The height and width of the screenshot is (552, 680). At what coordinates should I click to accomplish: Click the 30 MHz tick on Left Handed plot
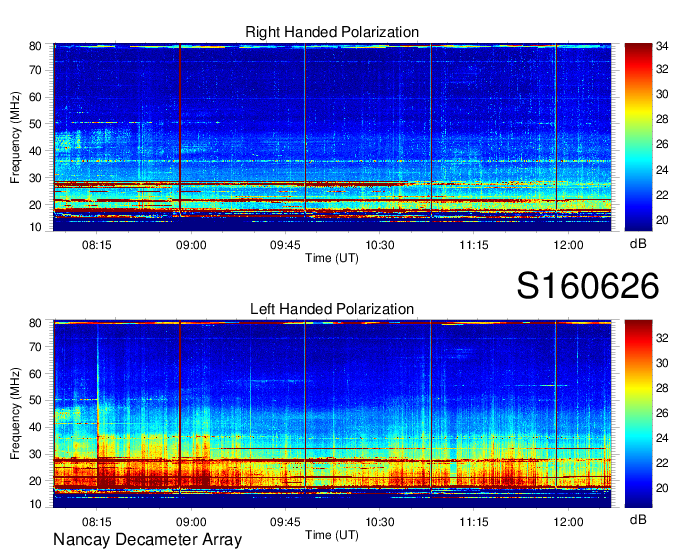(35, 454)
